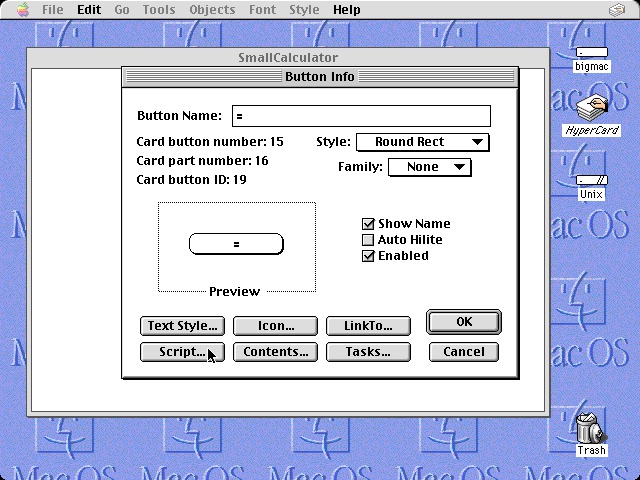
Task: Open the Apple menu
Action: (x=23, y=9)
